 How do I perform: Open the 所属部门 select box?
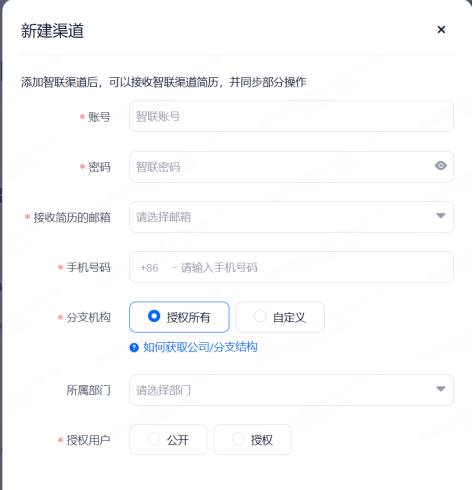[x=291, y=390]
